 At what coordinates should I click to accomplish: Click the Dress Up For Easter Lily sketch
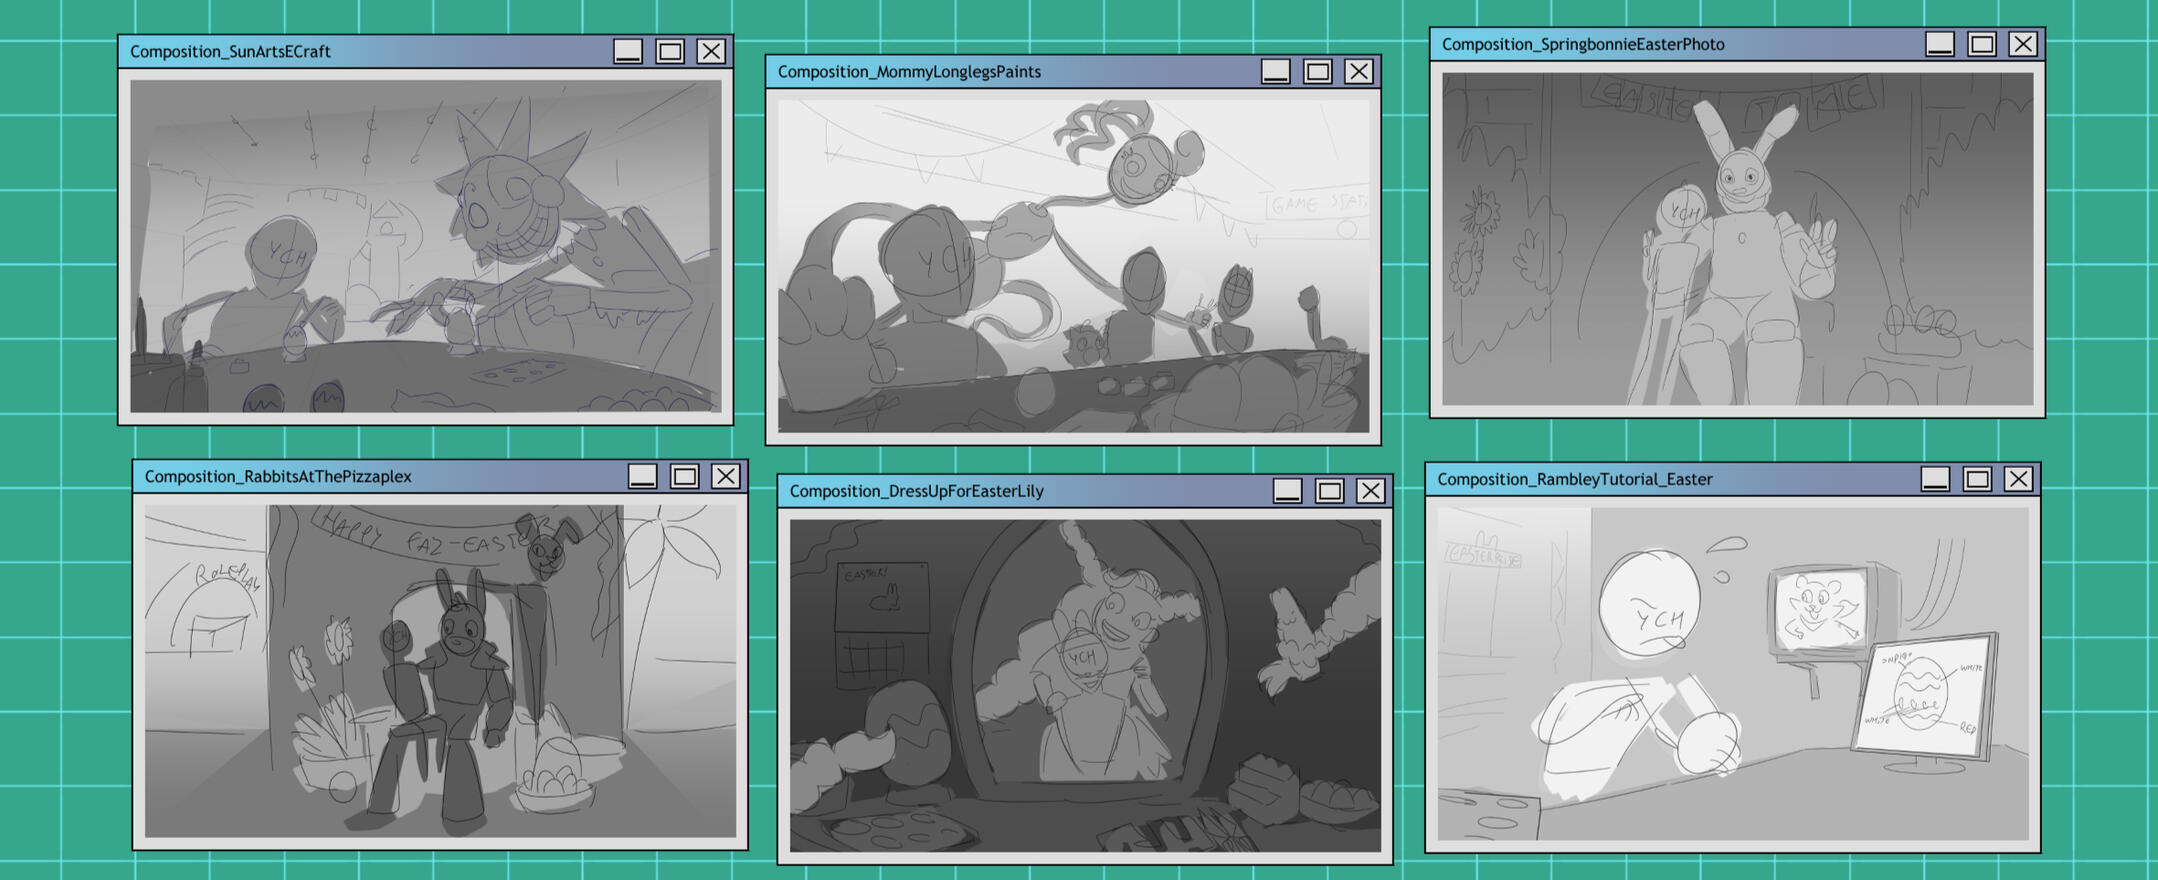click(x=1085, y=685)
